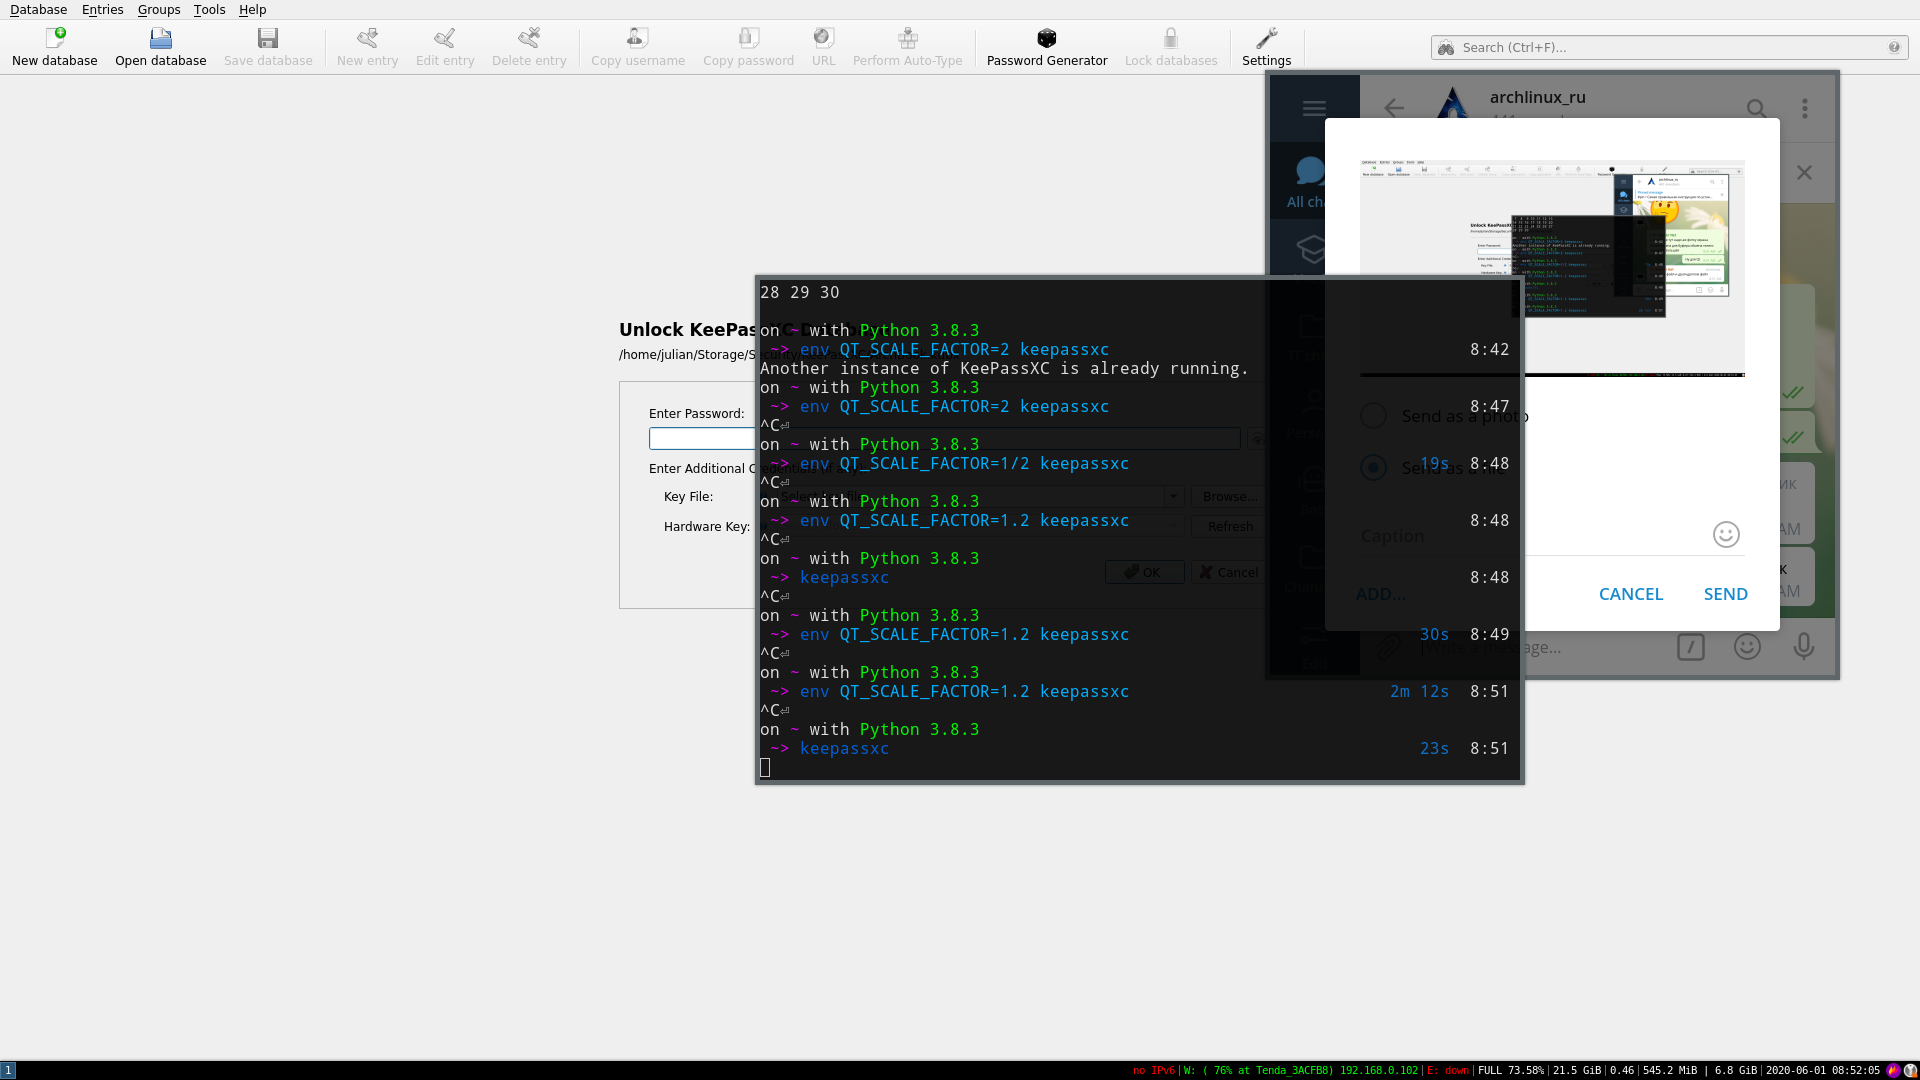Open the Groups menu

point(159,9)
